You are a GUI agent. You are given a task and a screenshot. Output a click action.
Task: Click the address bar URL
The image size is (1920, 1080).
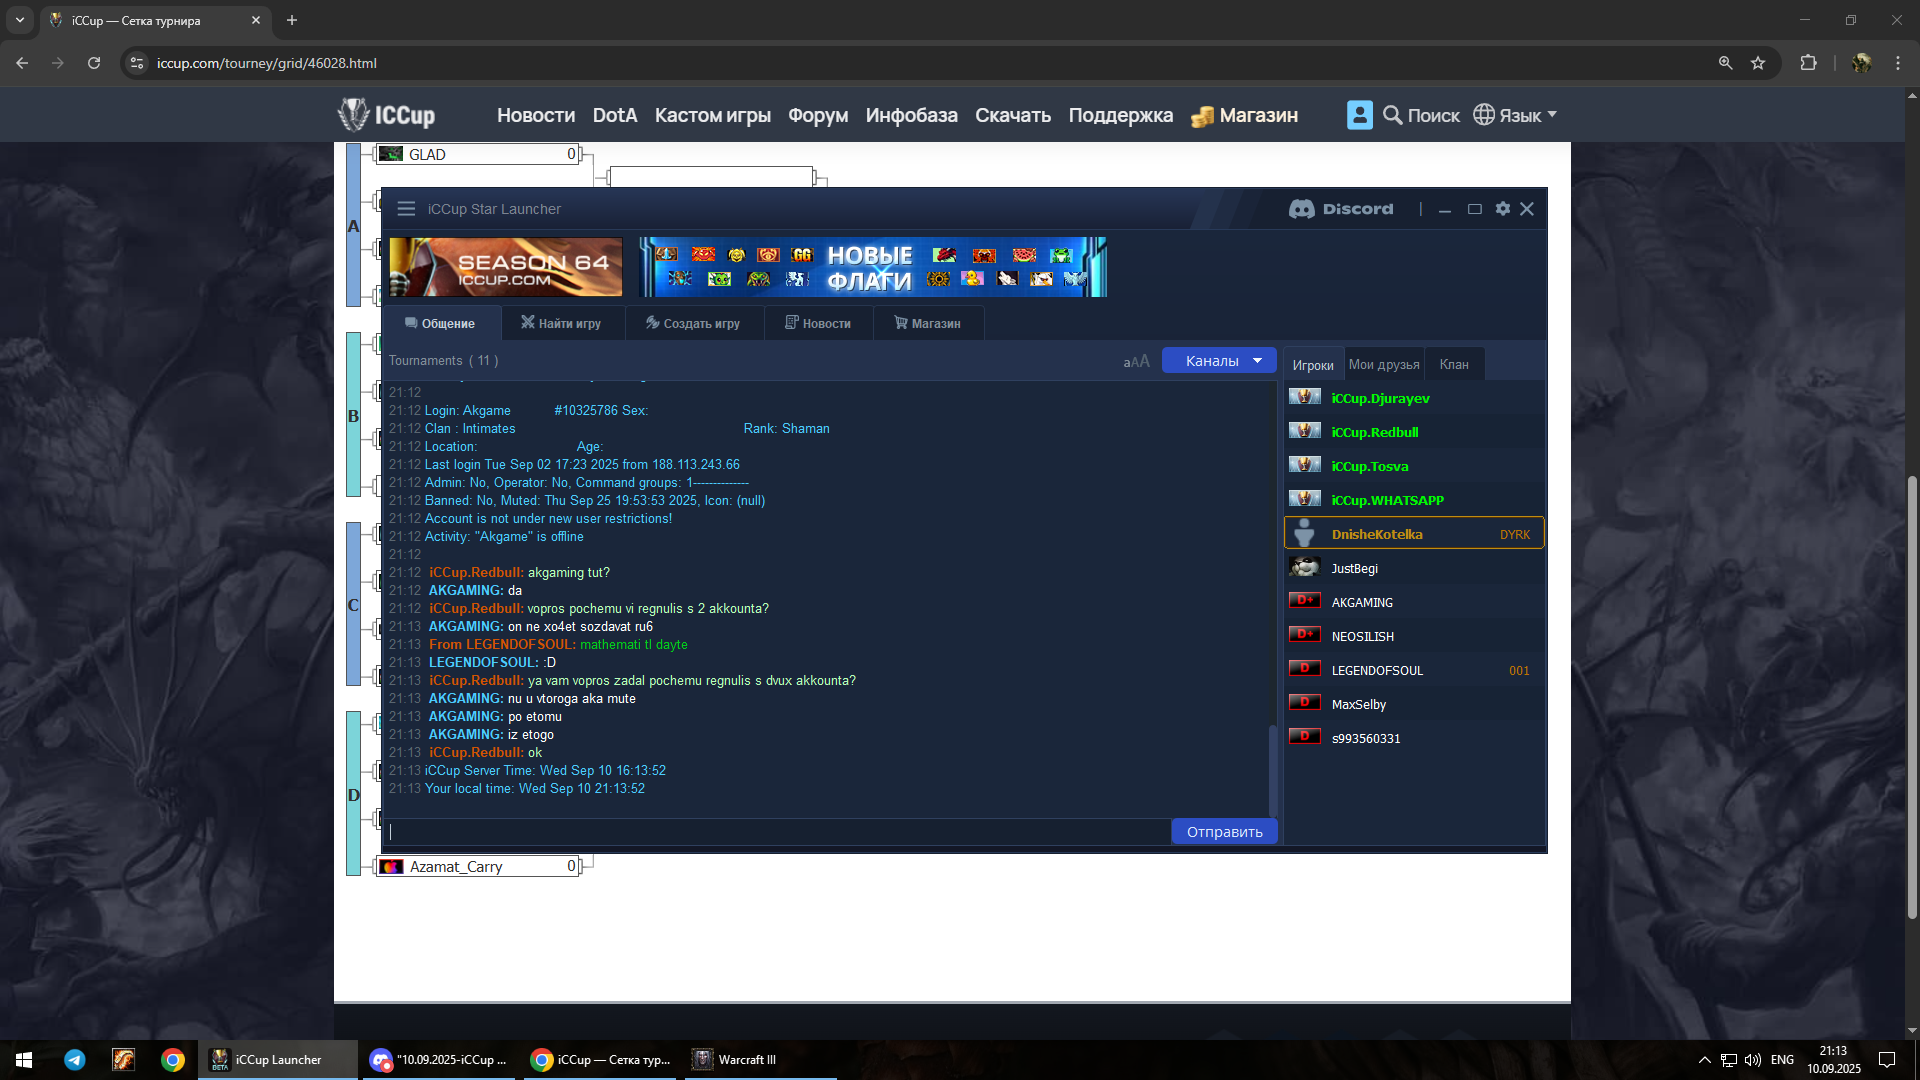coord(267,63)
